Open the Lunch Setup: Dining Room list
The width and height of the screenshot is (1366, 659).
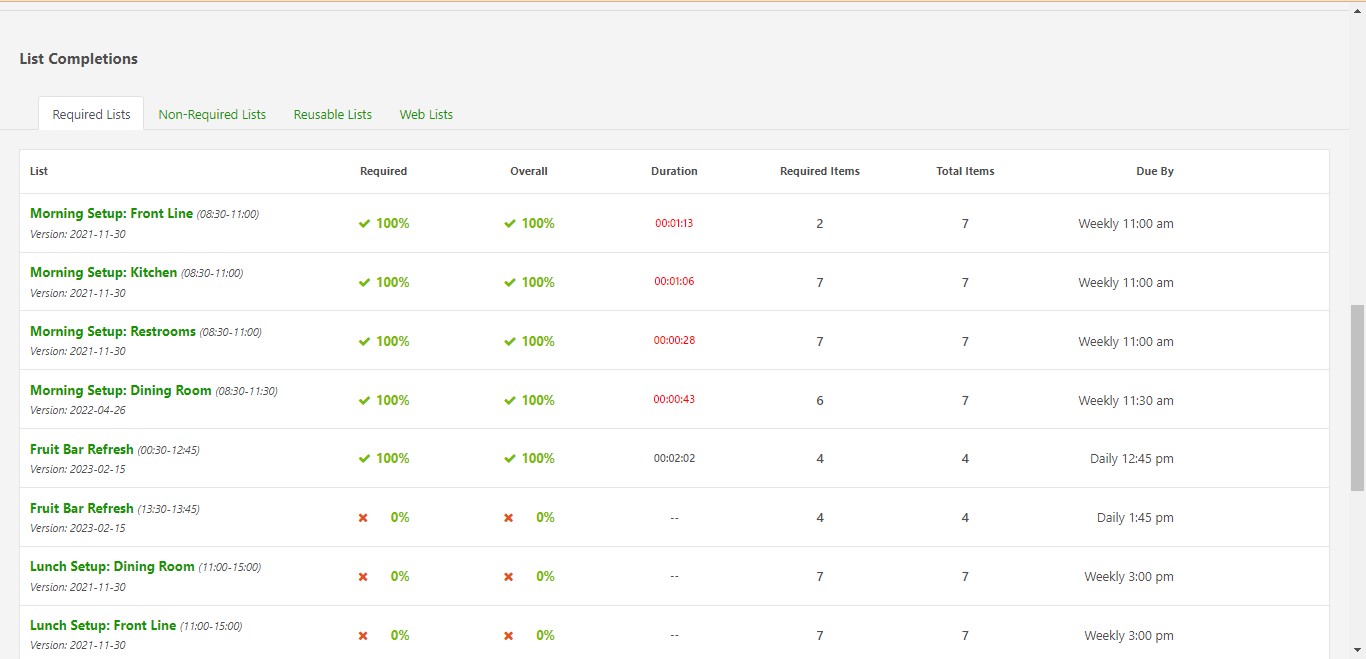[x=113, y=566]
